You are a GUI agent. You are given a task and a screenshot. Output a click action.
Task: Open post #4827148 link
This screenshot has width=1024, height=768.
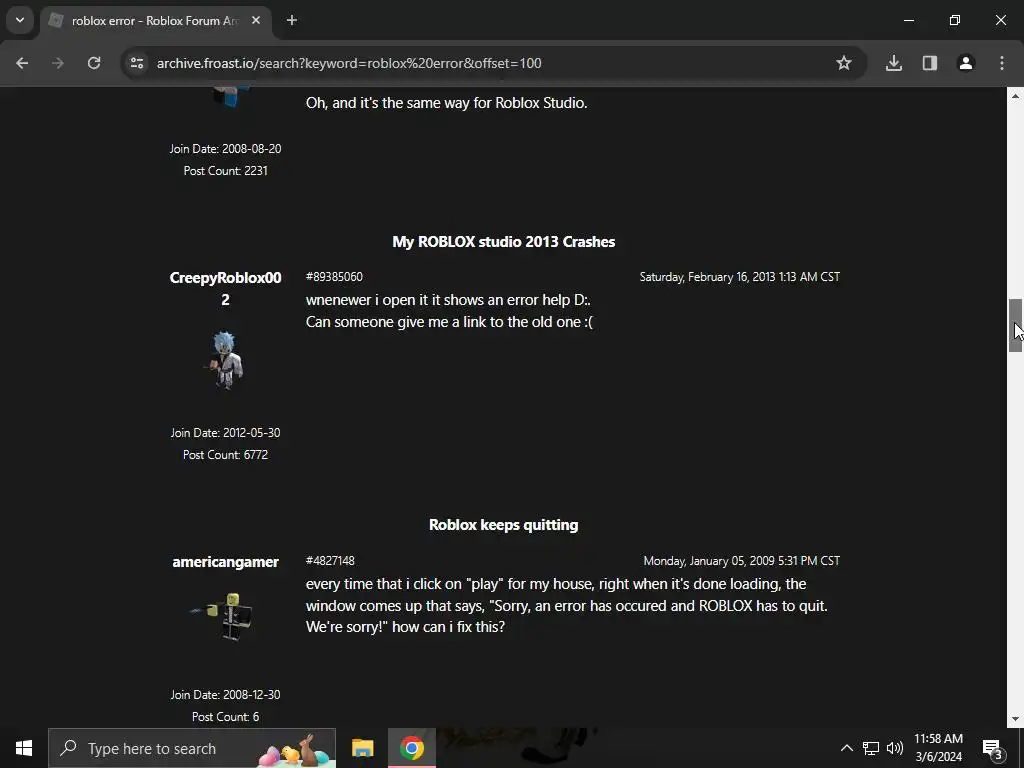coord(330,561)
